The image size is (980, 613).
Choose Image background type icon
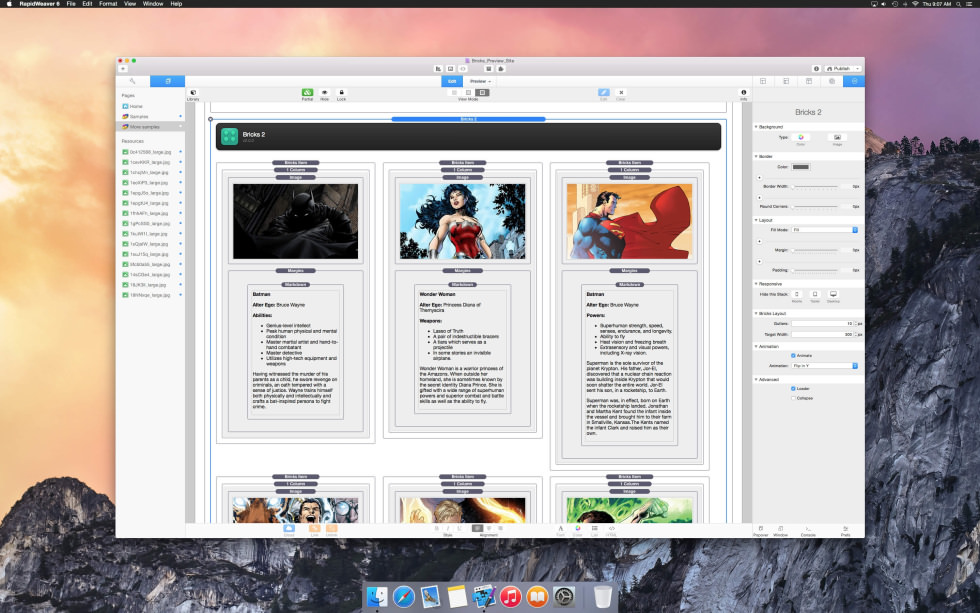pyautogui.click(x=838, y=137)
